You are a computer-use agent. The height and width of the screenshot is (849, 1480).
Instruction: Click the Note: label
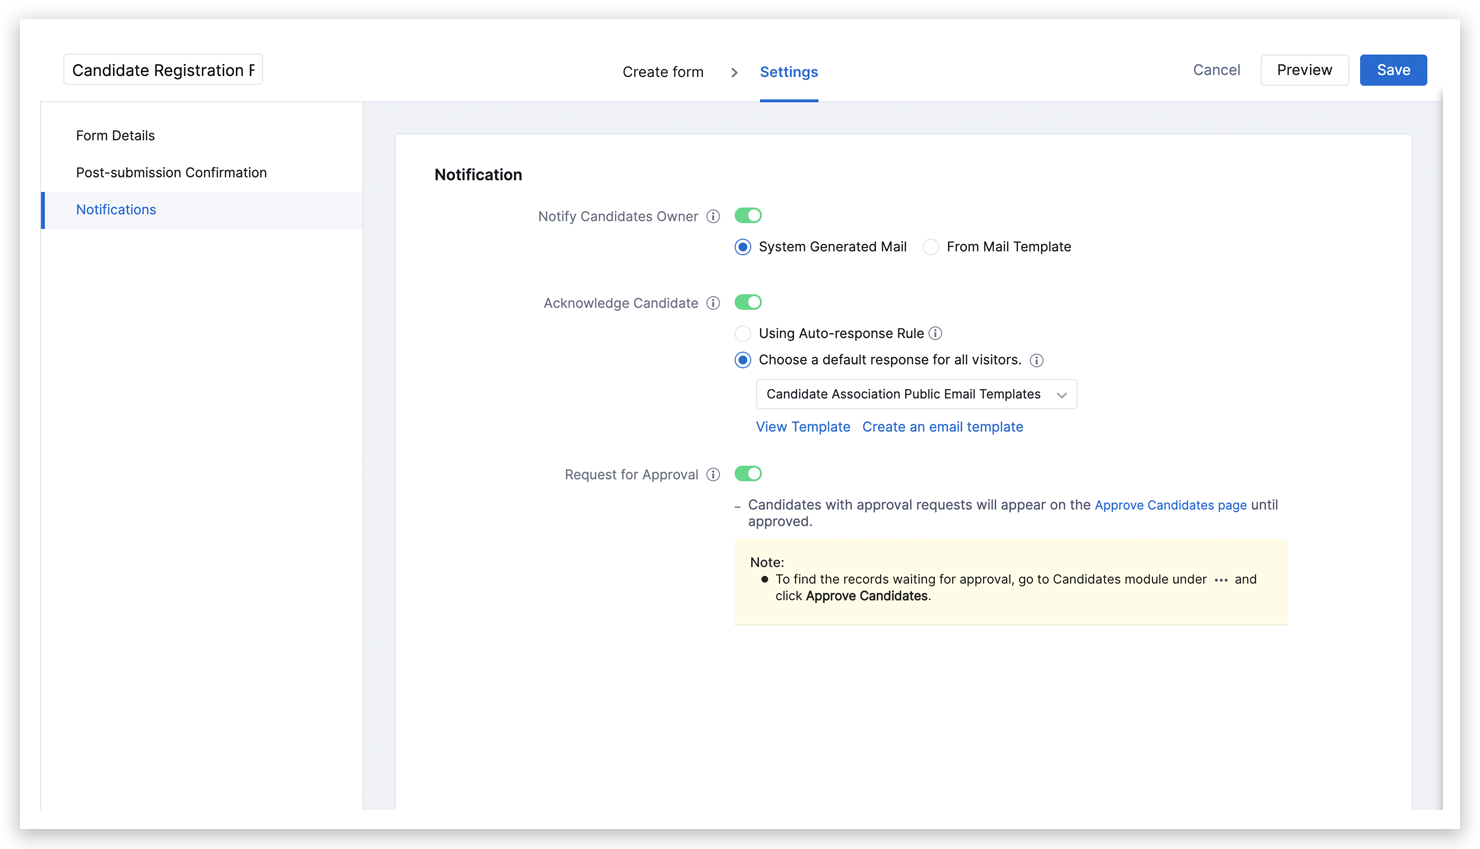(x=767, y=562)
